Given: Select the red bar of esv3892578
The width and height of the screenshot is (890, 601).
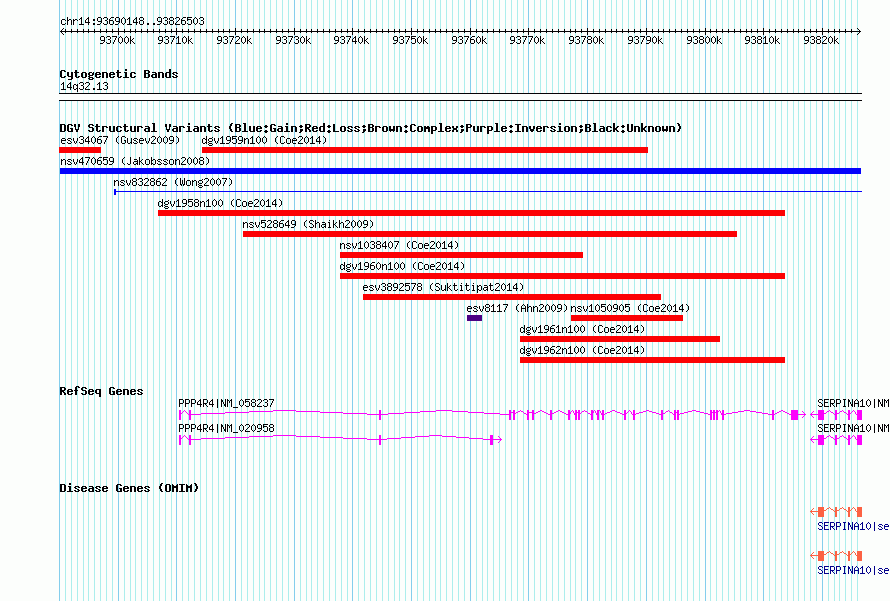Looking at the screenshot, I should click(512, 297).
